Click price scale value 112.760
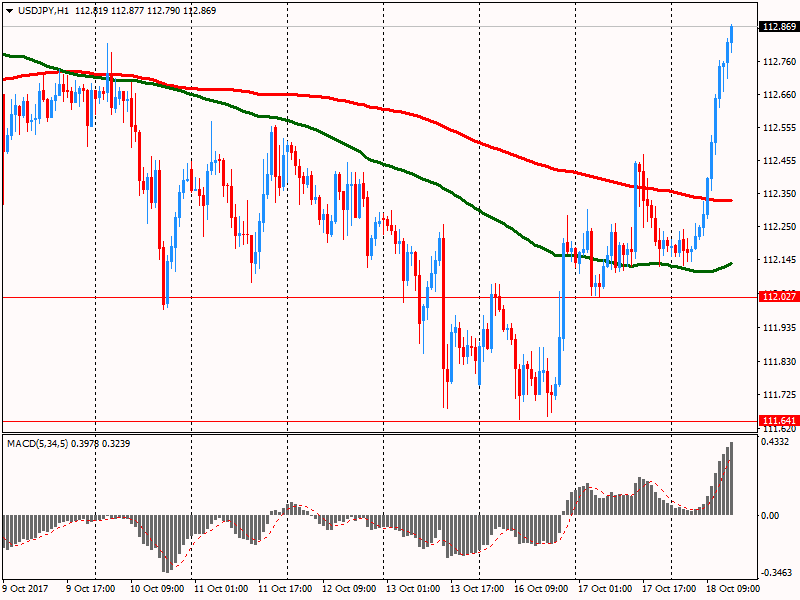 tap(779, 62)
